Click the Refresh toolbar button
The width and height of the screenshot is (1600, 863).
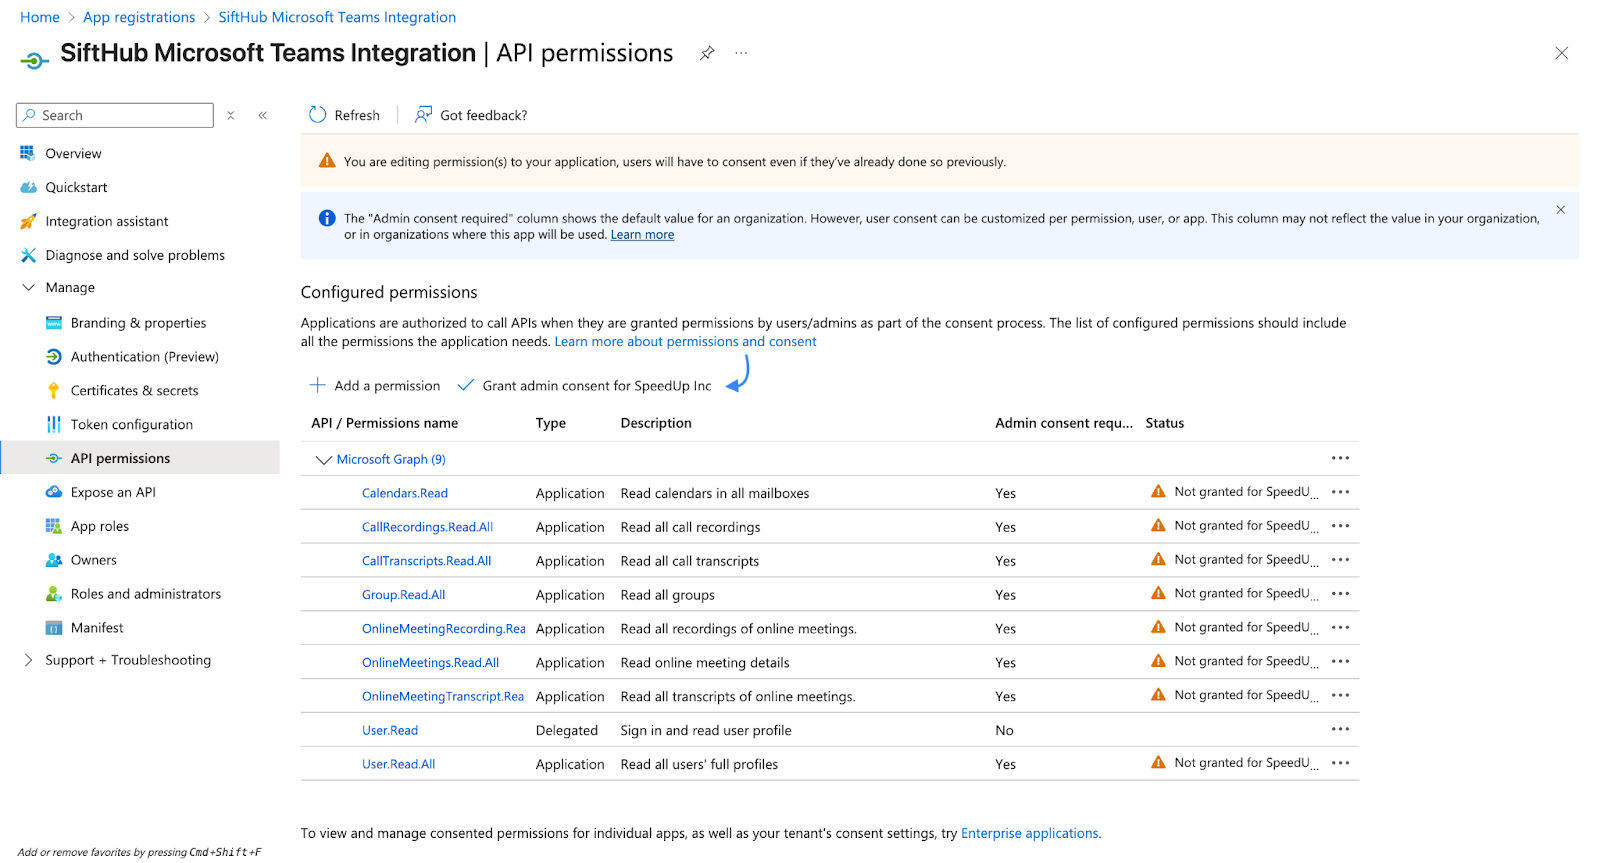[345, 115]
